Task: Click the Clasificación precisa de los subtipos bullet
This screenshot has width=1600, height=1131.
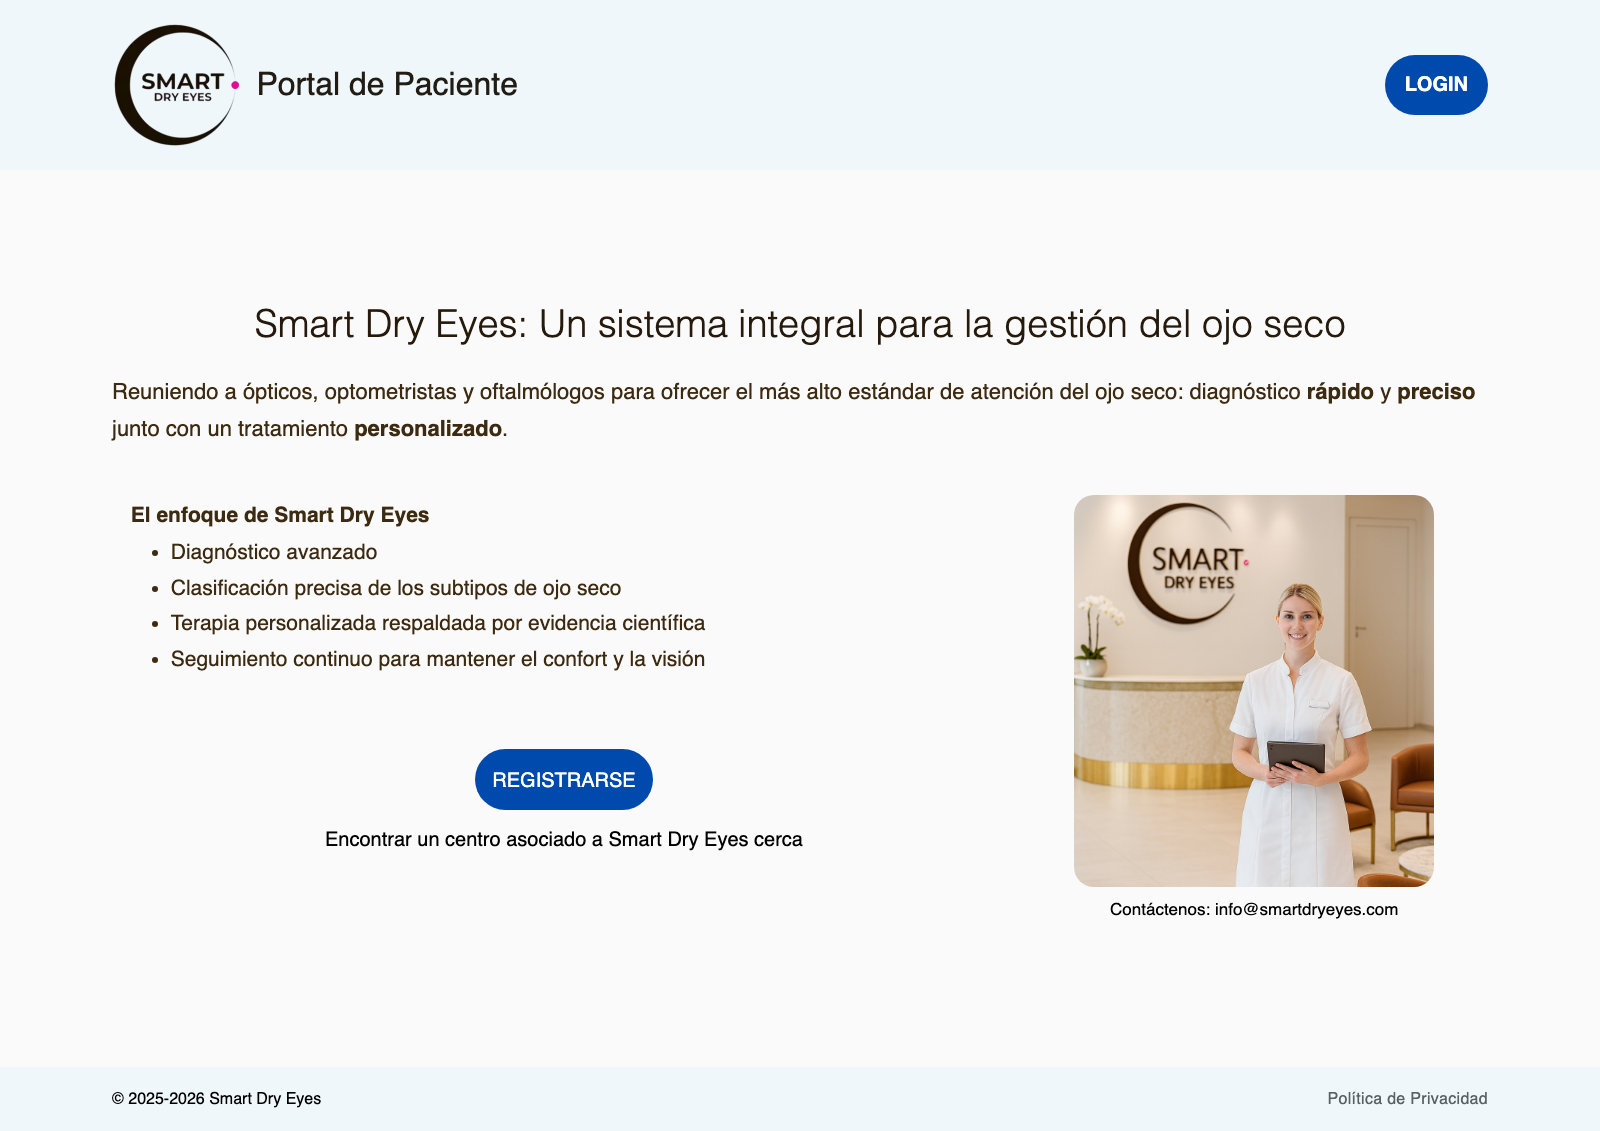Action: 396,588
